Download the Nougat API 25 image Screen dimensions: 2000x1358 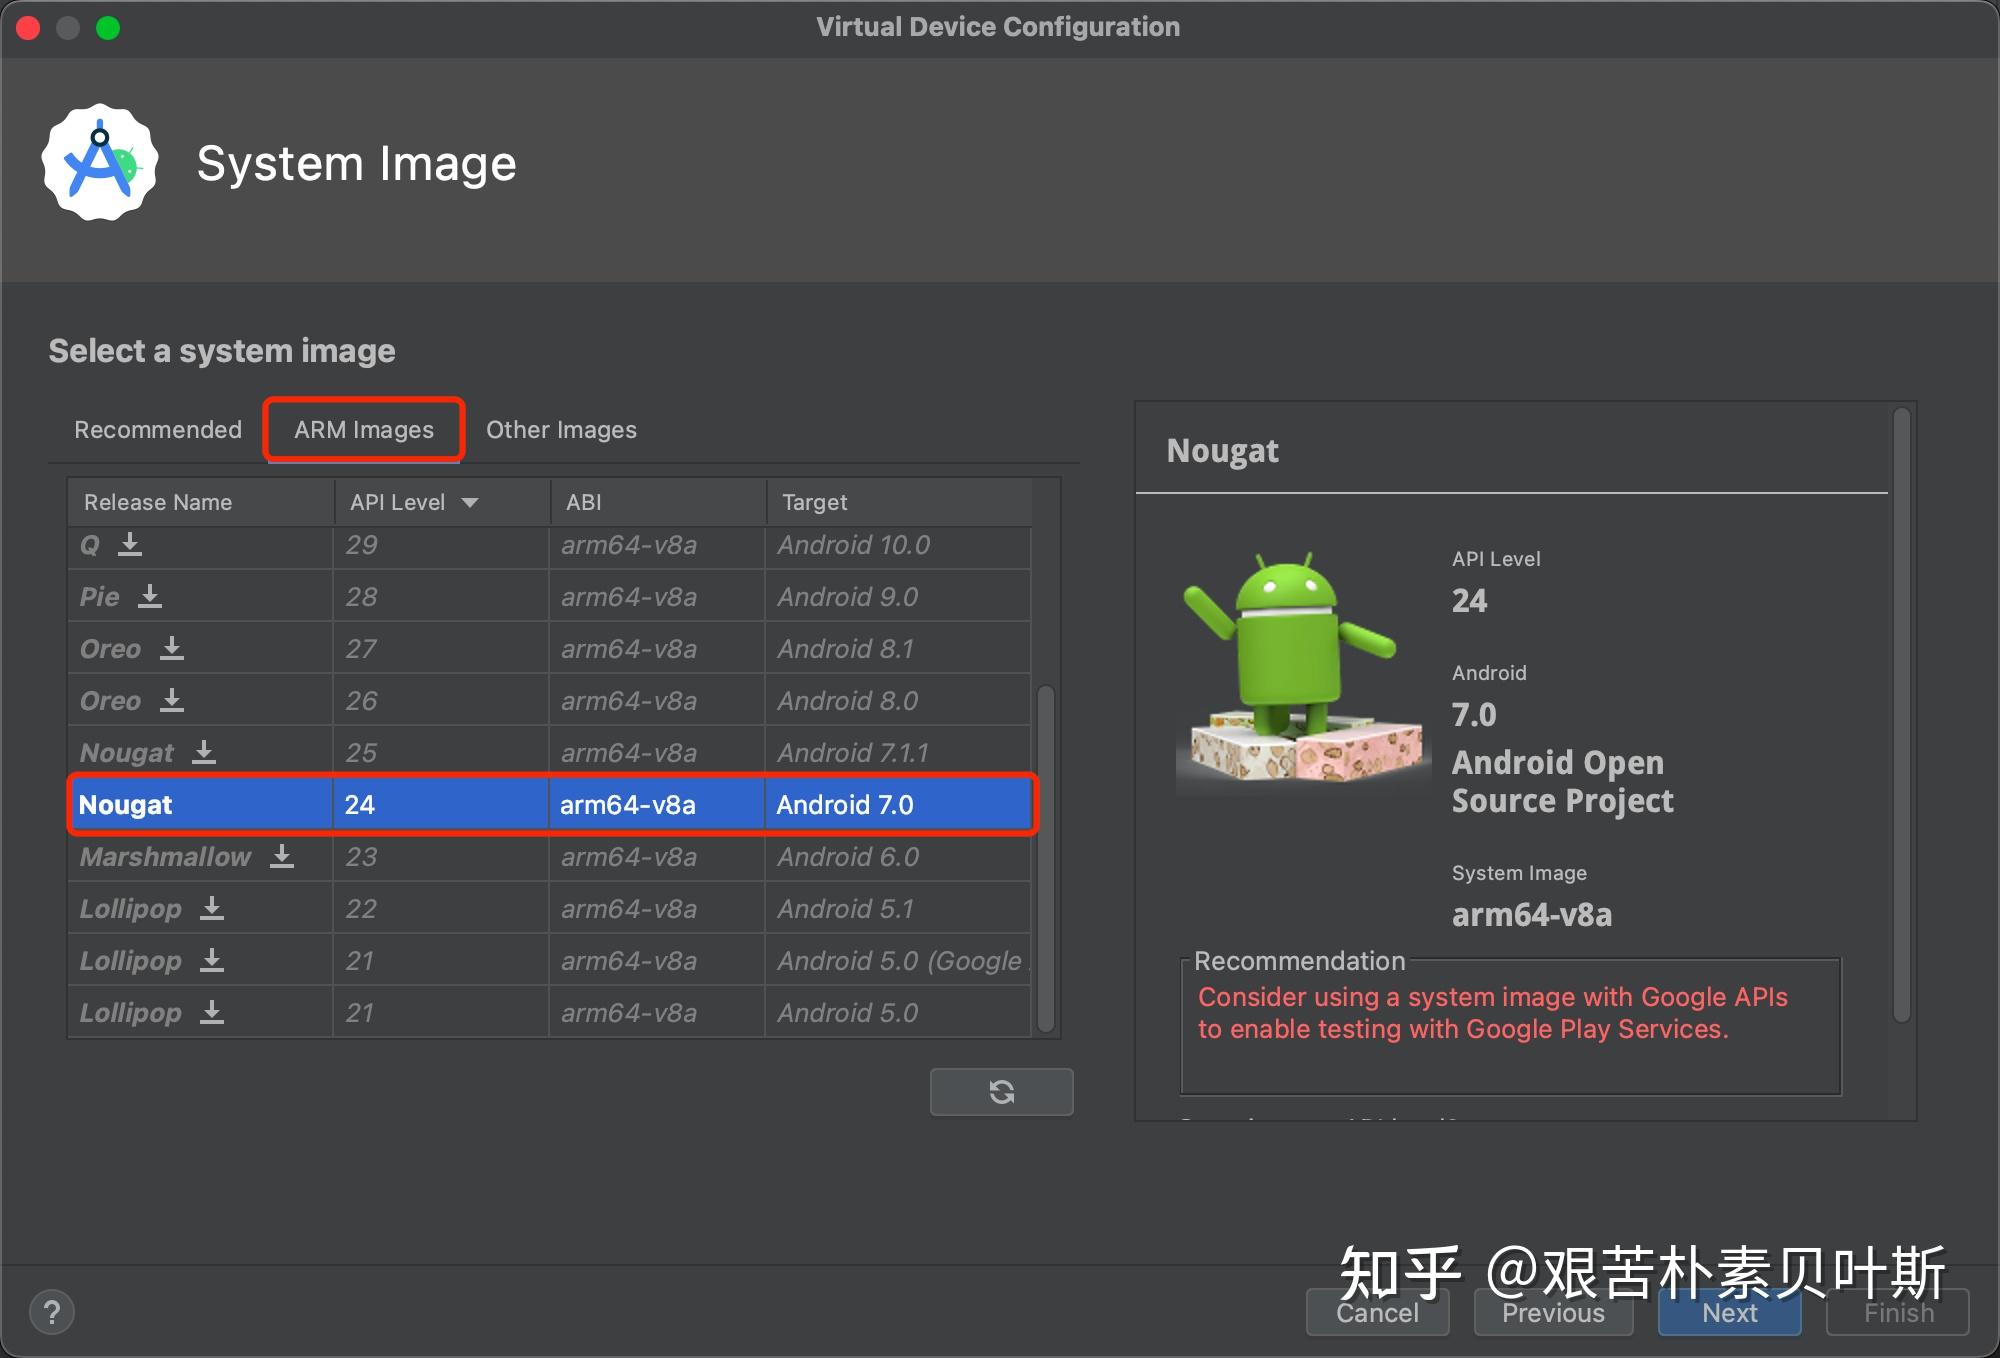[x=204, y=753]
